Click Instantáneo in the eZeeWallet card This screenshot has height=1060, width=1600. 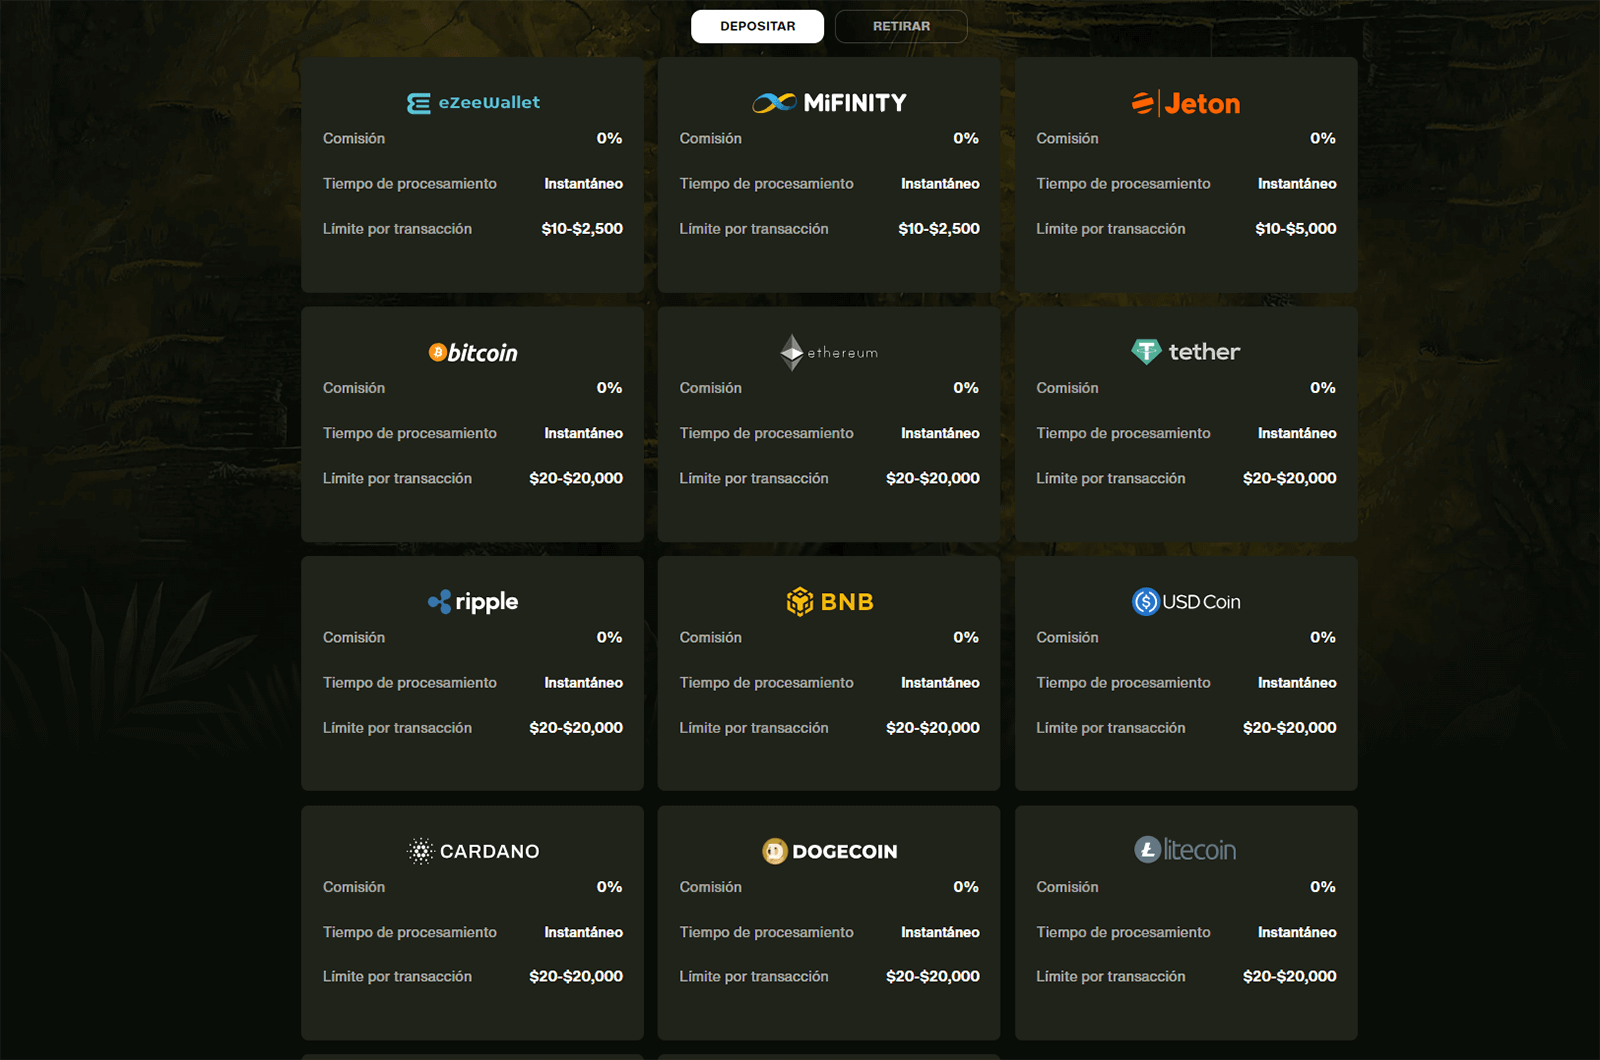tap(584, 184)
